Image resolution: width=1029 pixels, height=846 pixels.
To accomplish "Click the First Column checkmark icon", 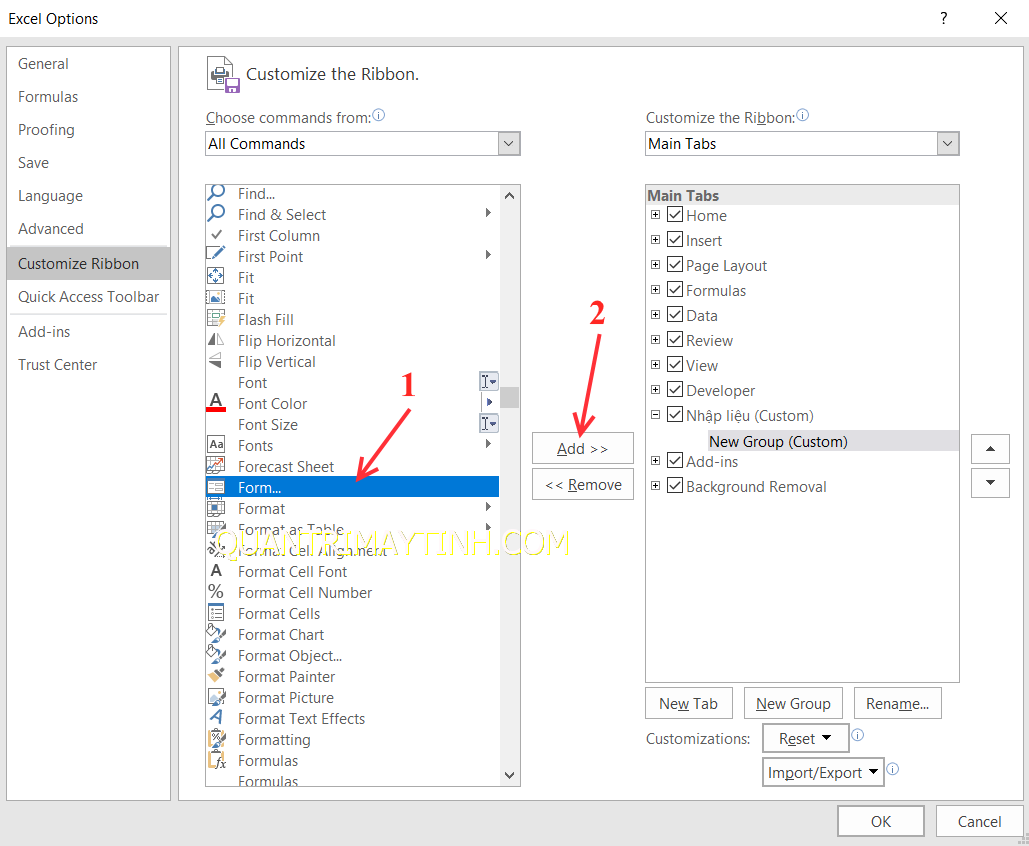I will pos(216,234).
